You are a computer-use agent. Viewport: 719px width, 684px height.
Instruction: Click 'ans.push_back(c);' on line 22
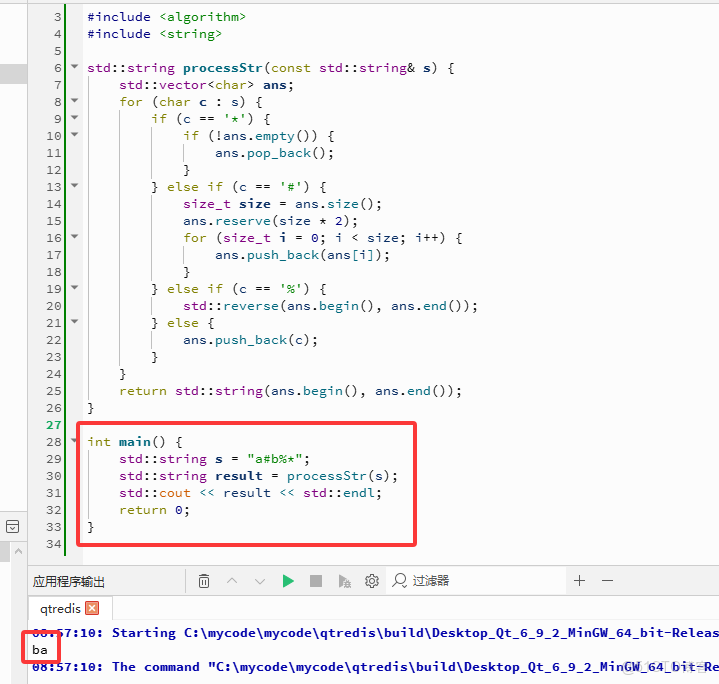click(x=250, y=340)
